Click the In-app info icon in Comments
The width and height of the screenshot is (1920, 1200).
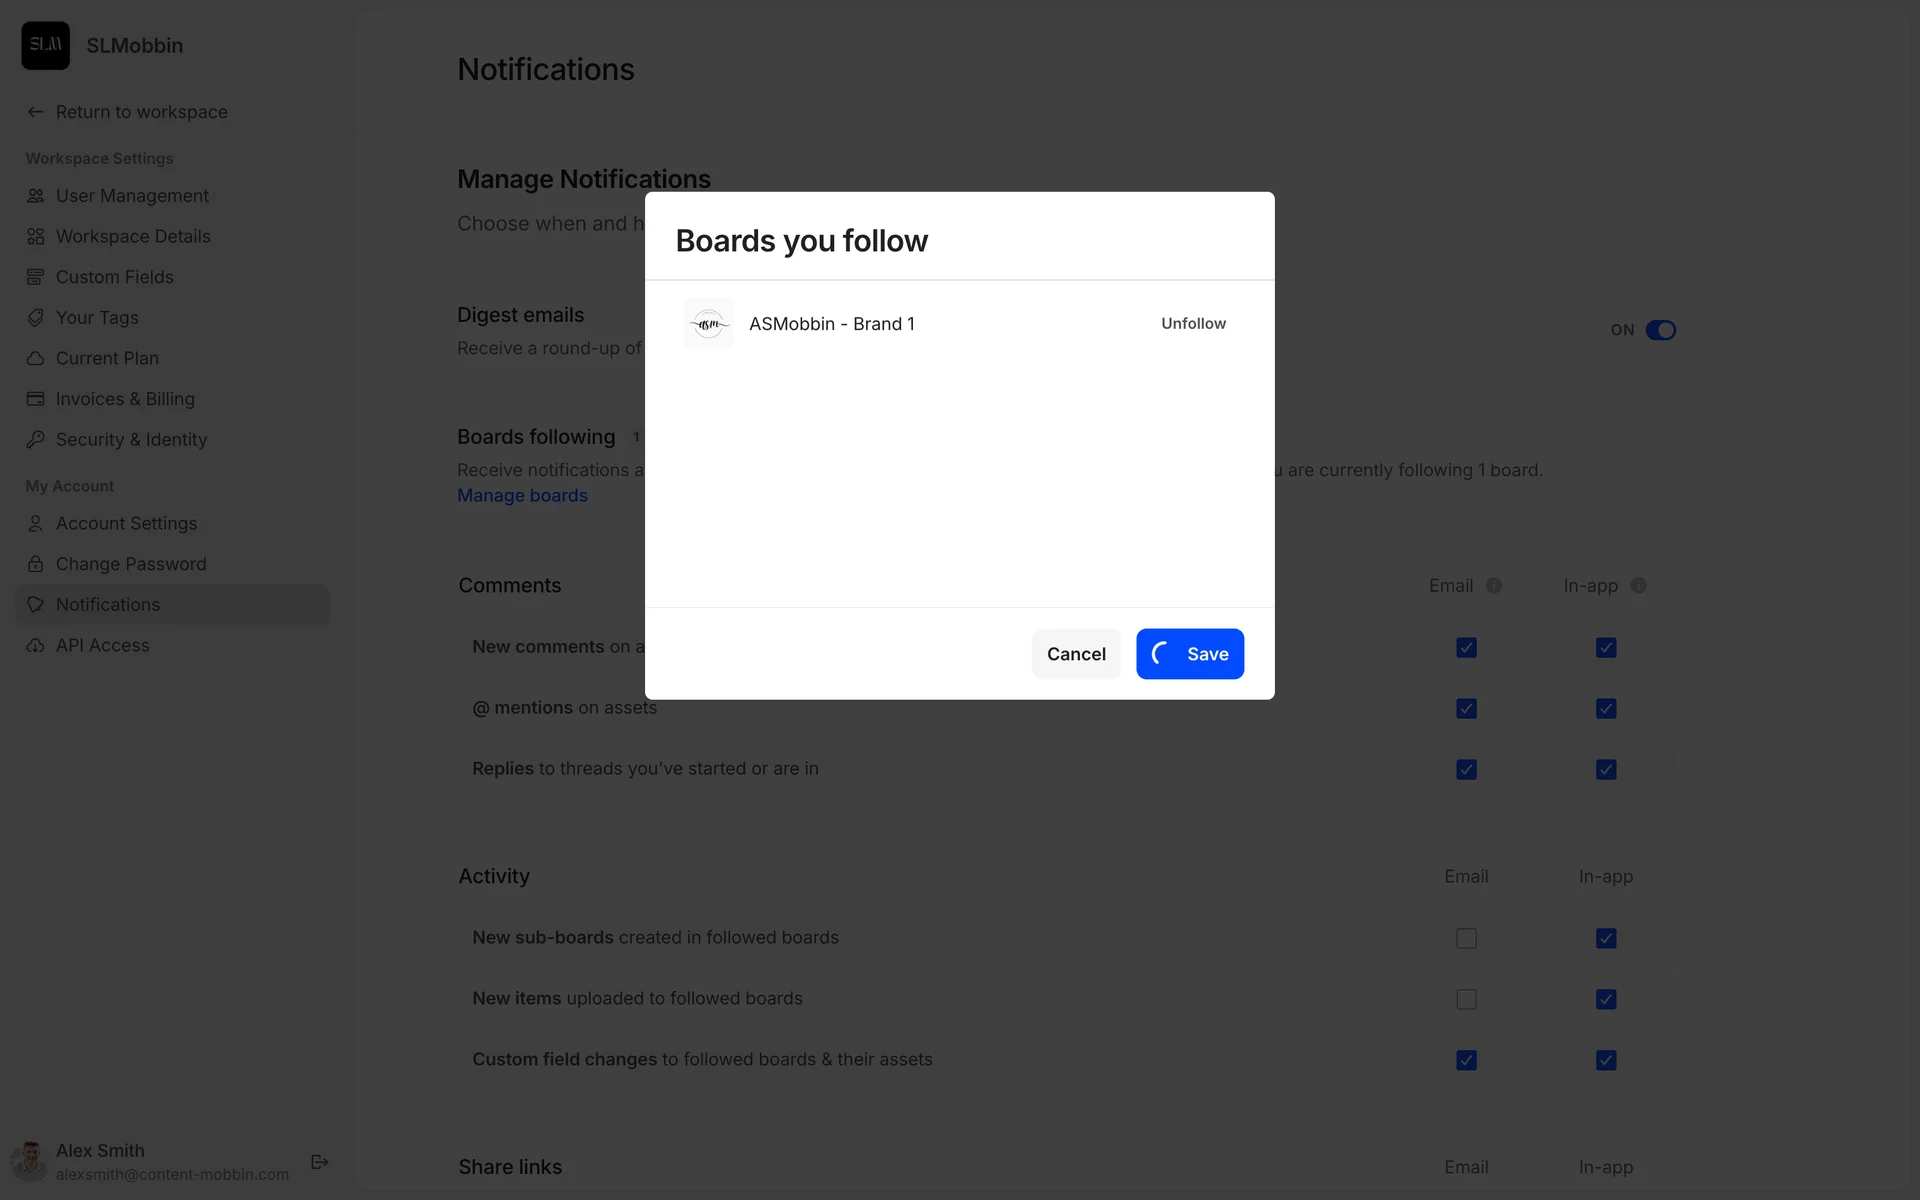pos(1638,586)
